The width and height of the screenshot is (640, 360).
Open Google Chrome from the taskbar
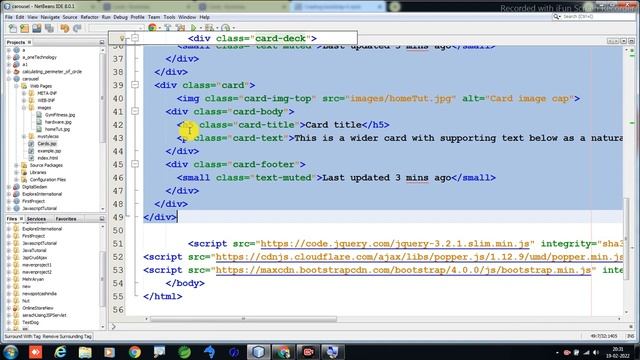pos(135,352)
